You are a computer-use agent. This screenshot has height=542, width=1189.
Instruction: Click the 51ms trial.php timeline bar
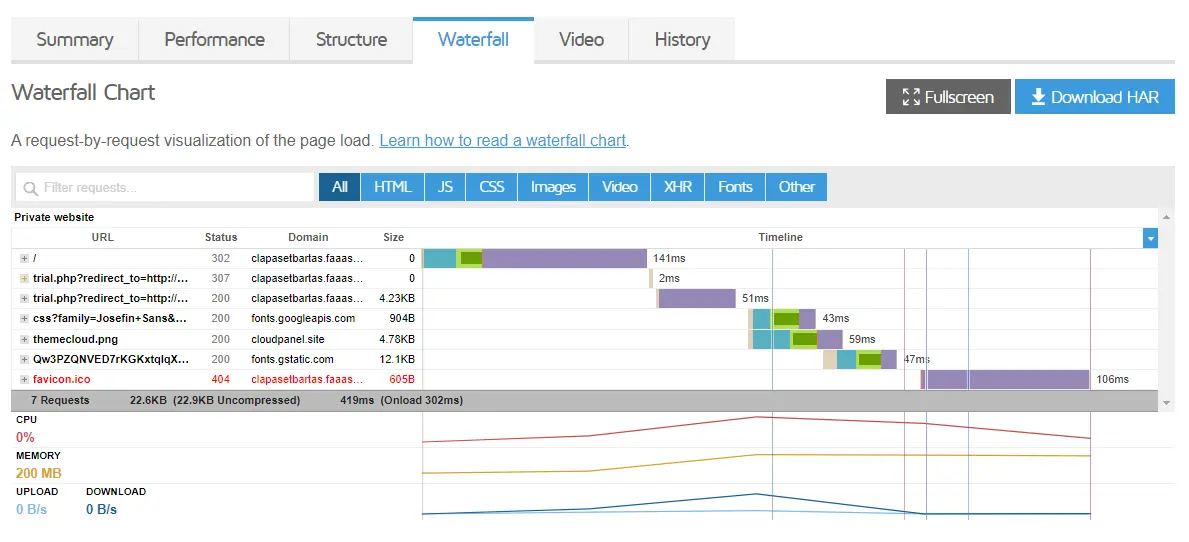[x=696, y=299]
